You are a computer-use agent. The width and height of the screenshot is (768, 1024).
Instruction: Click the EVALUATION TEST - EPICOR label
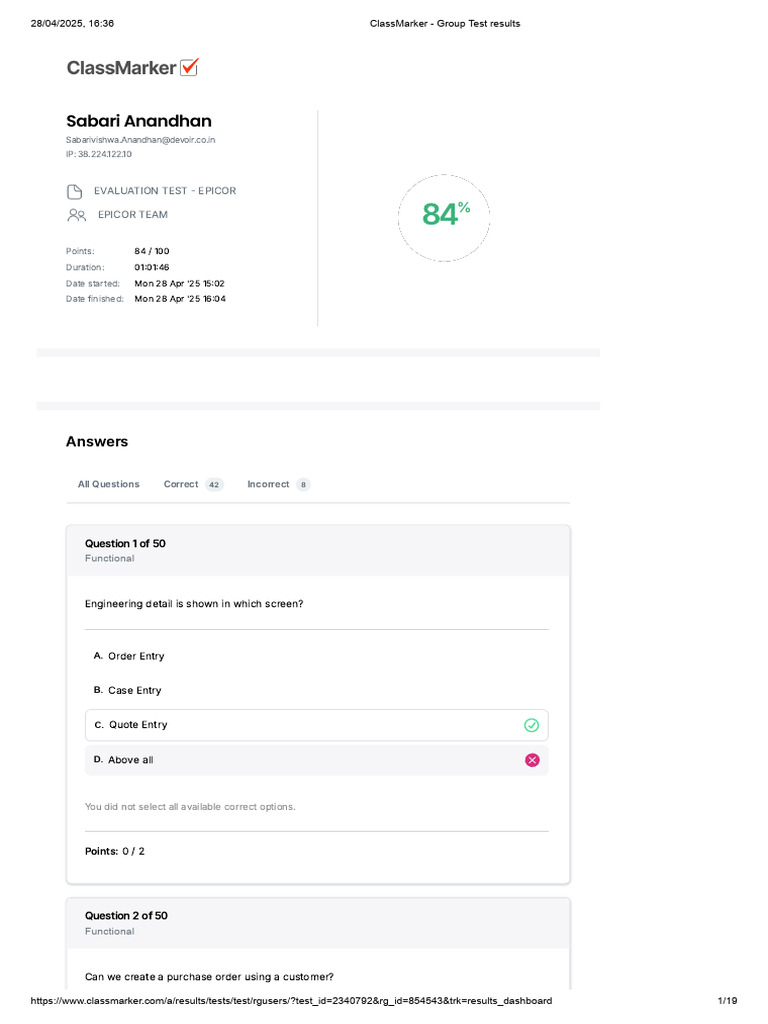coord(165,191)
